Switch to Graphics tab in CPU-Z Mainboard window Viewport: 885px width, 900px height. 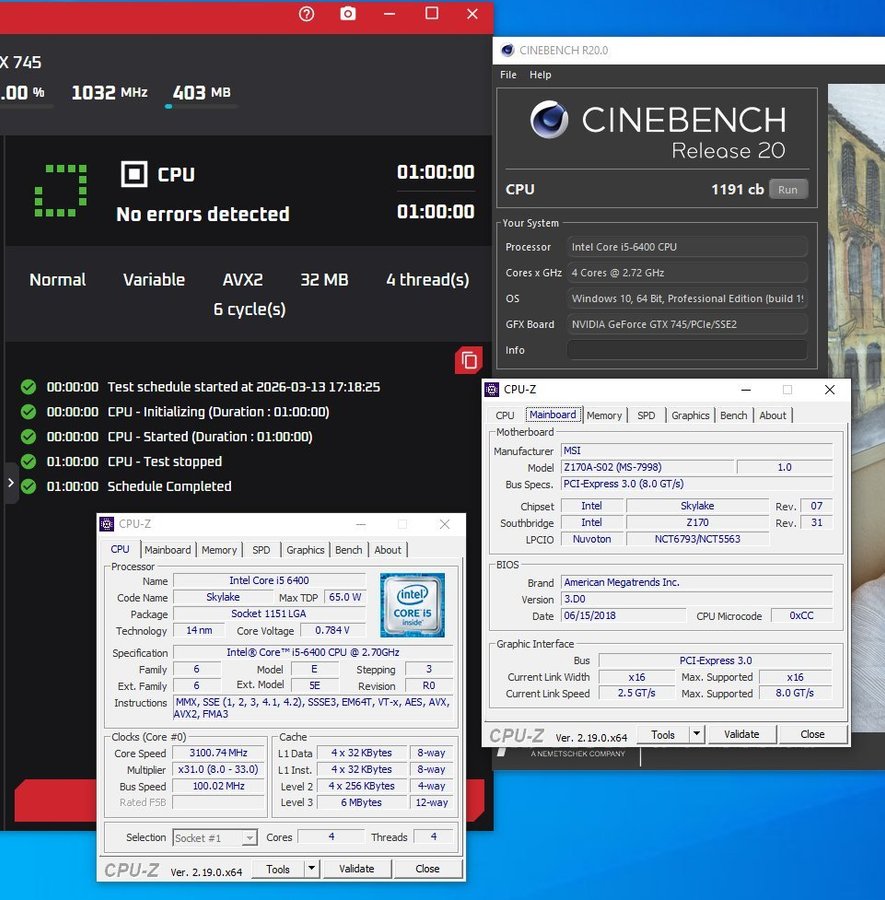coord(690,415)
